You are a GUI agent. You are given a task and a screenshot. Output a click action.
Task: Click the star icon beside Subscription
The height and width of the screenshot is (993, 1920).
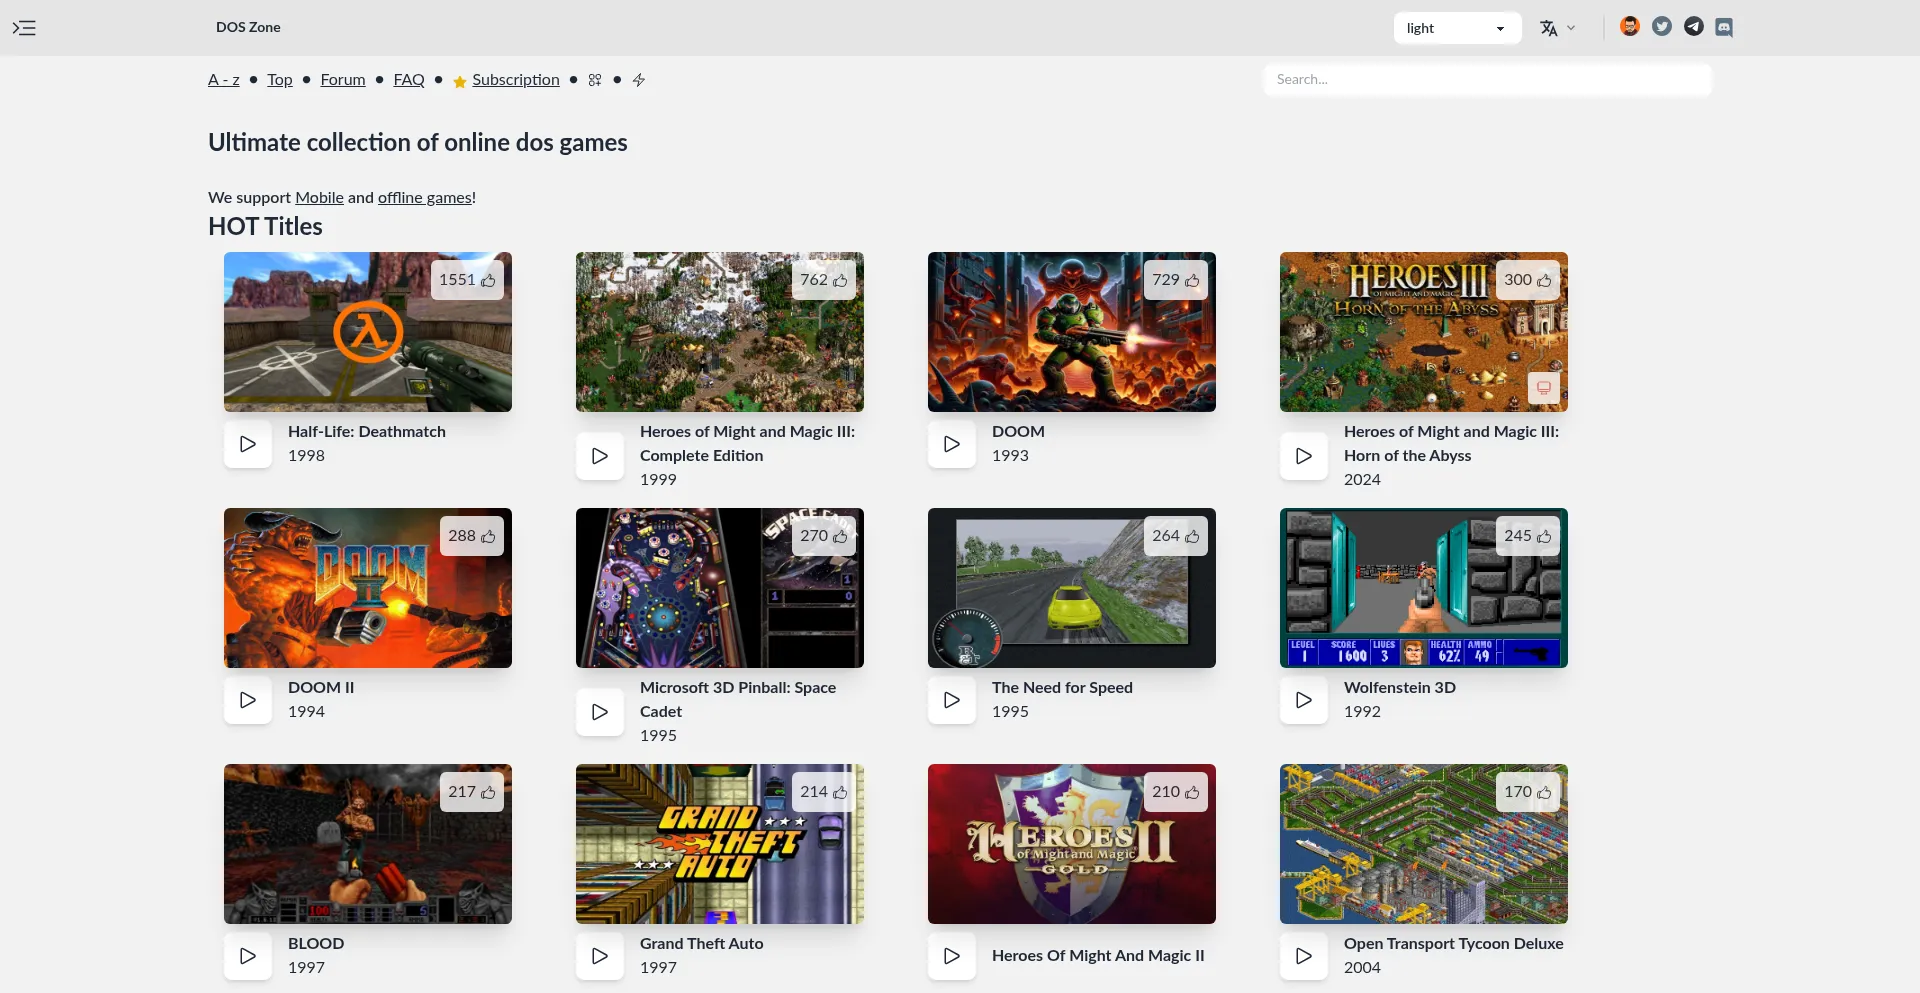pos(460,81)
